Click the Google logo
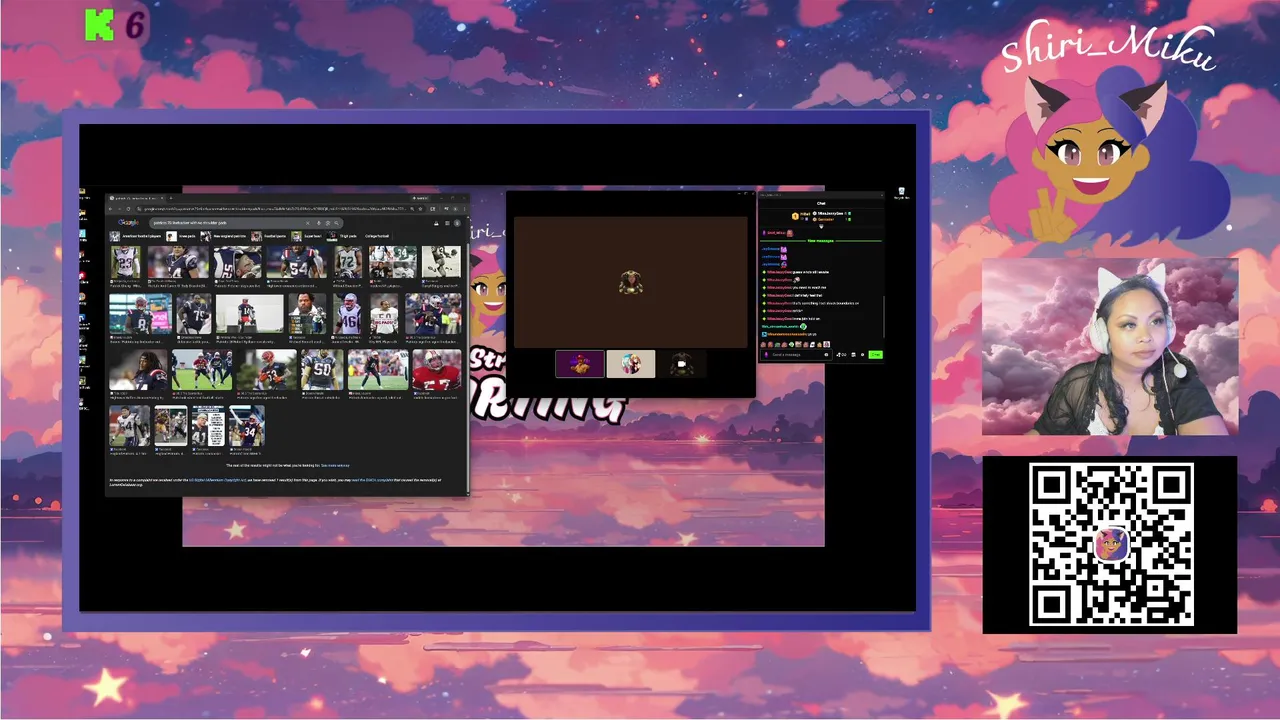1280x720 pixels. (x=128, y=223)
